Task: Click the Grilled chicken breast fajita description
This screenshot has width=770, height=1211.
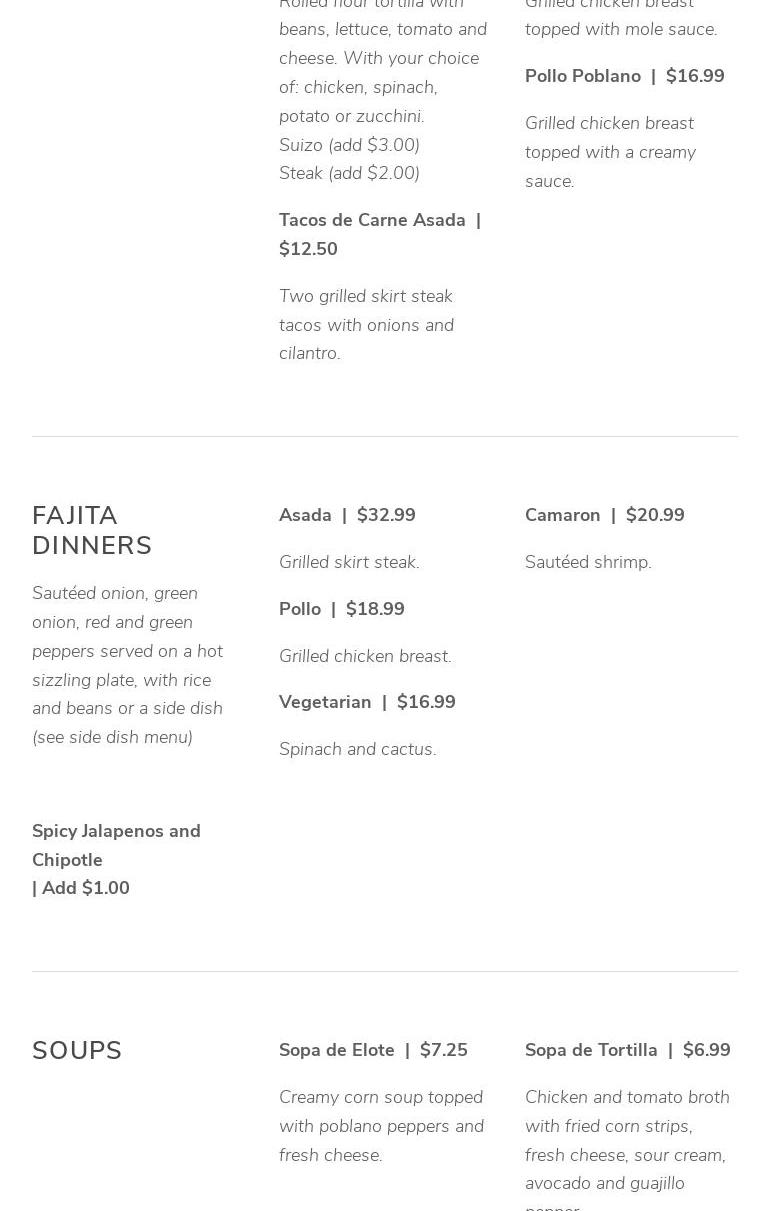Action: (x=365, y=656)
